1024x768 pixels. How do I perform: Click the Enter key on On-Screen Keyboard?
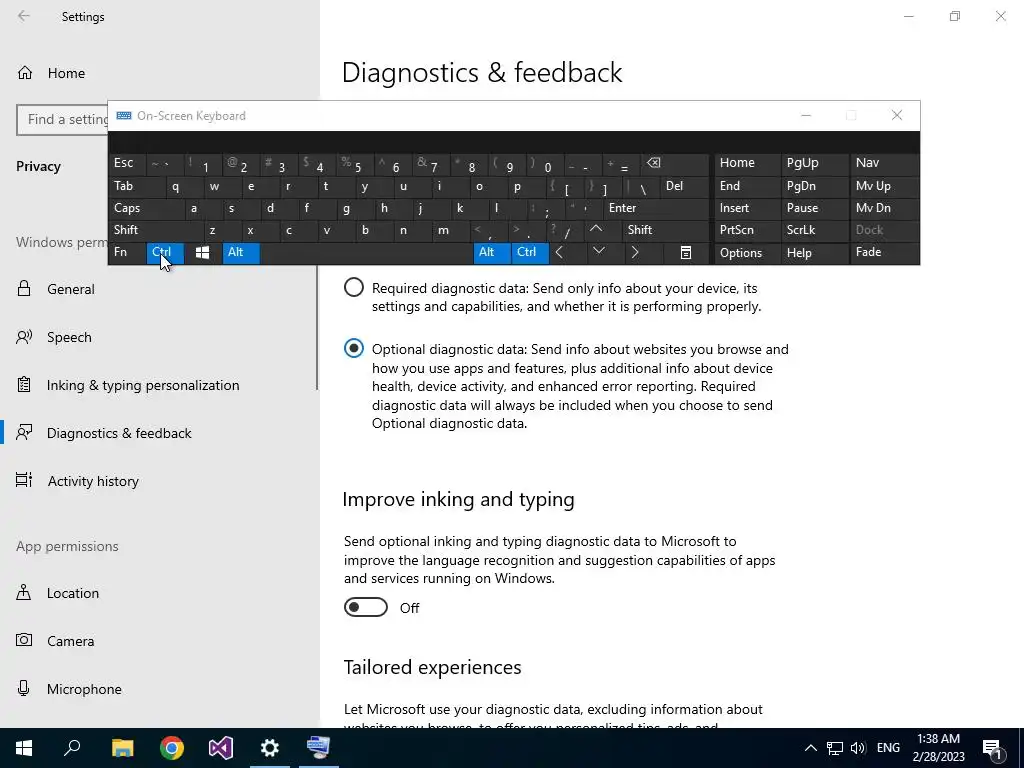point(656,208)
